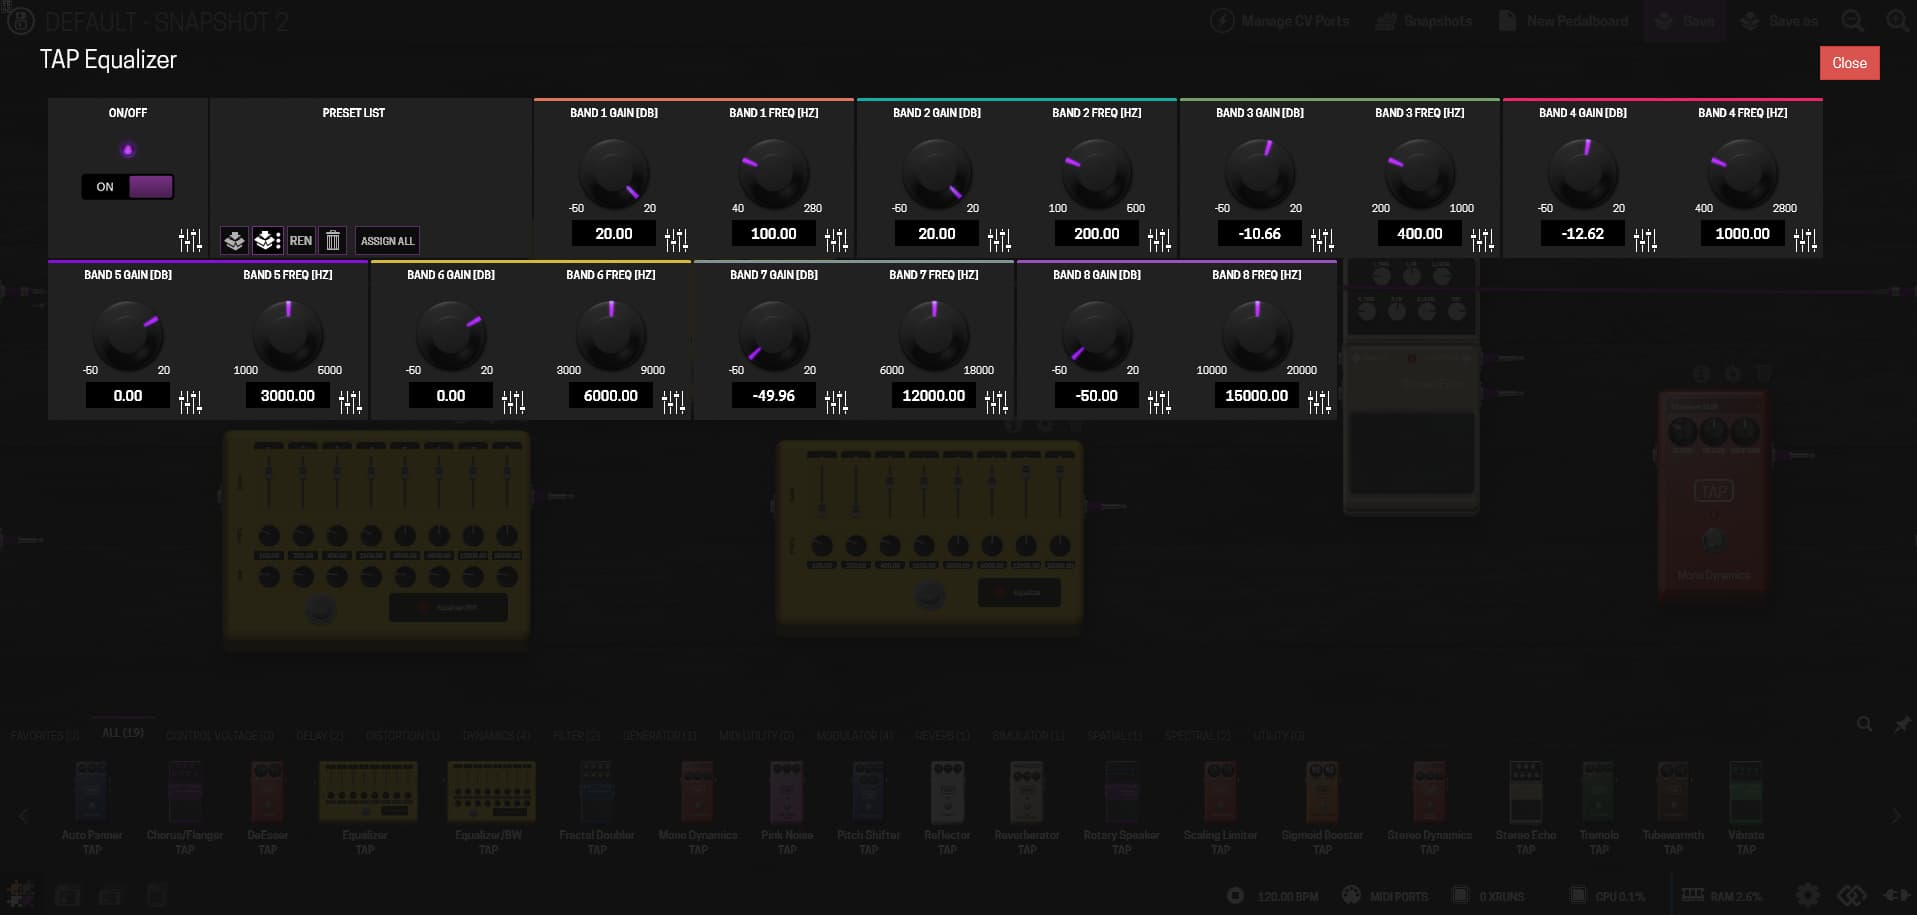Delete preset using the trash icon
This screenshot has width=1917, height=915.
[x=333, y=240]
